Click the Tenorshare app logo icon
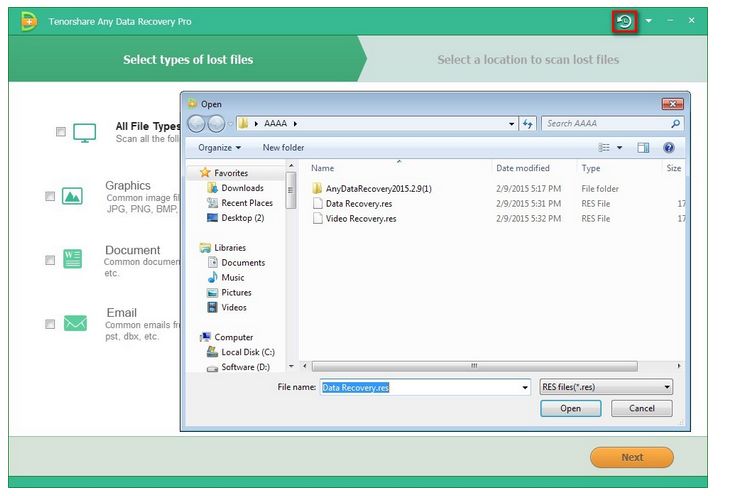 coord(28,21)
